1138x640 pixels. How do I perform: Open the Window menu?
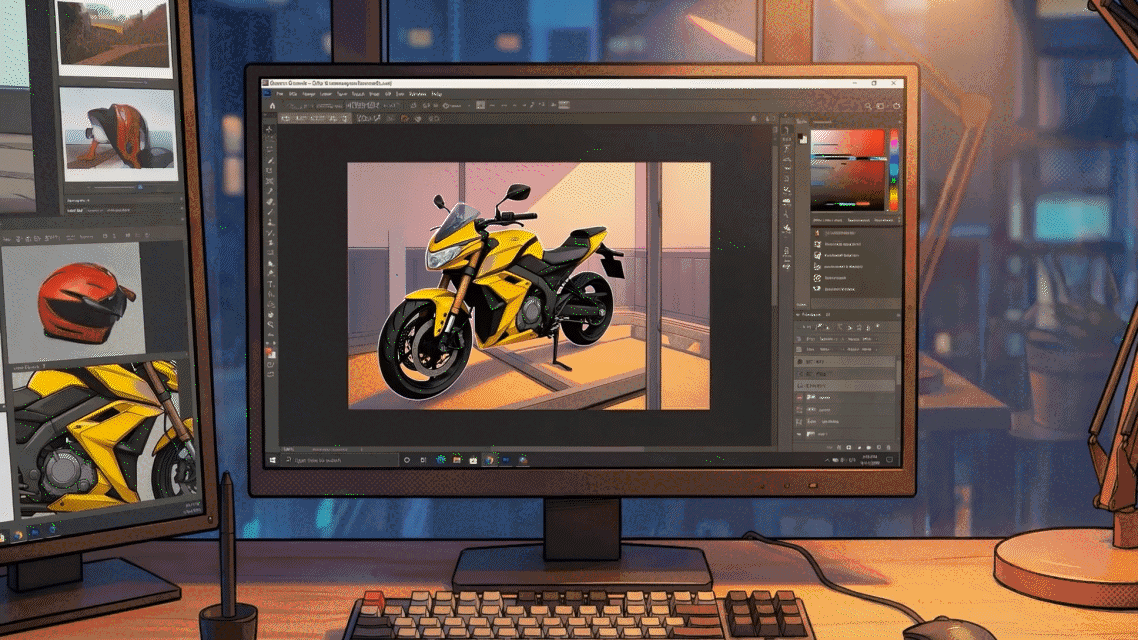click(x=417, y=94)
